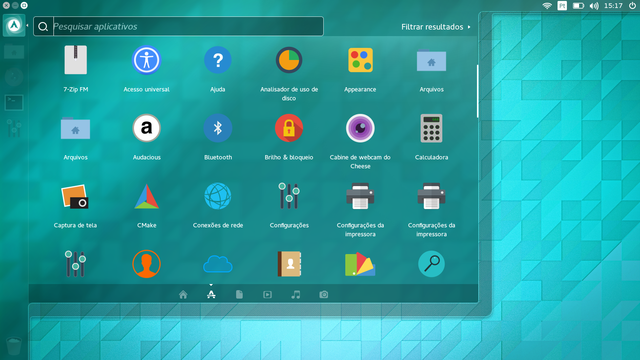
Task: Open the Wi-Fi network indicator
Action: 547,6
